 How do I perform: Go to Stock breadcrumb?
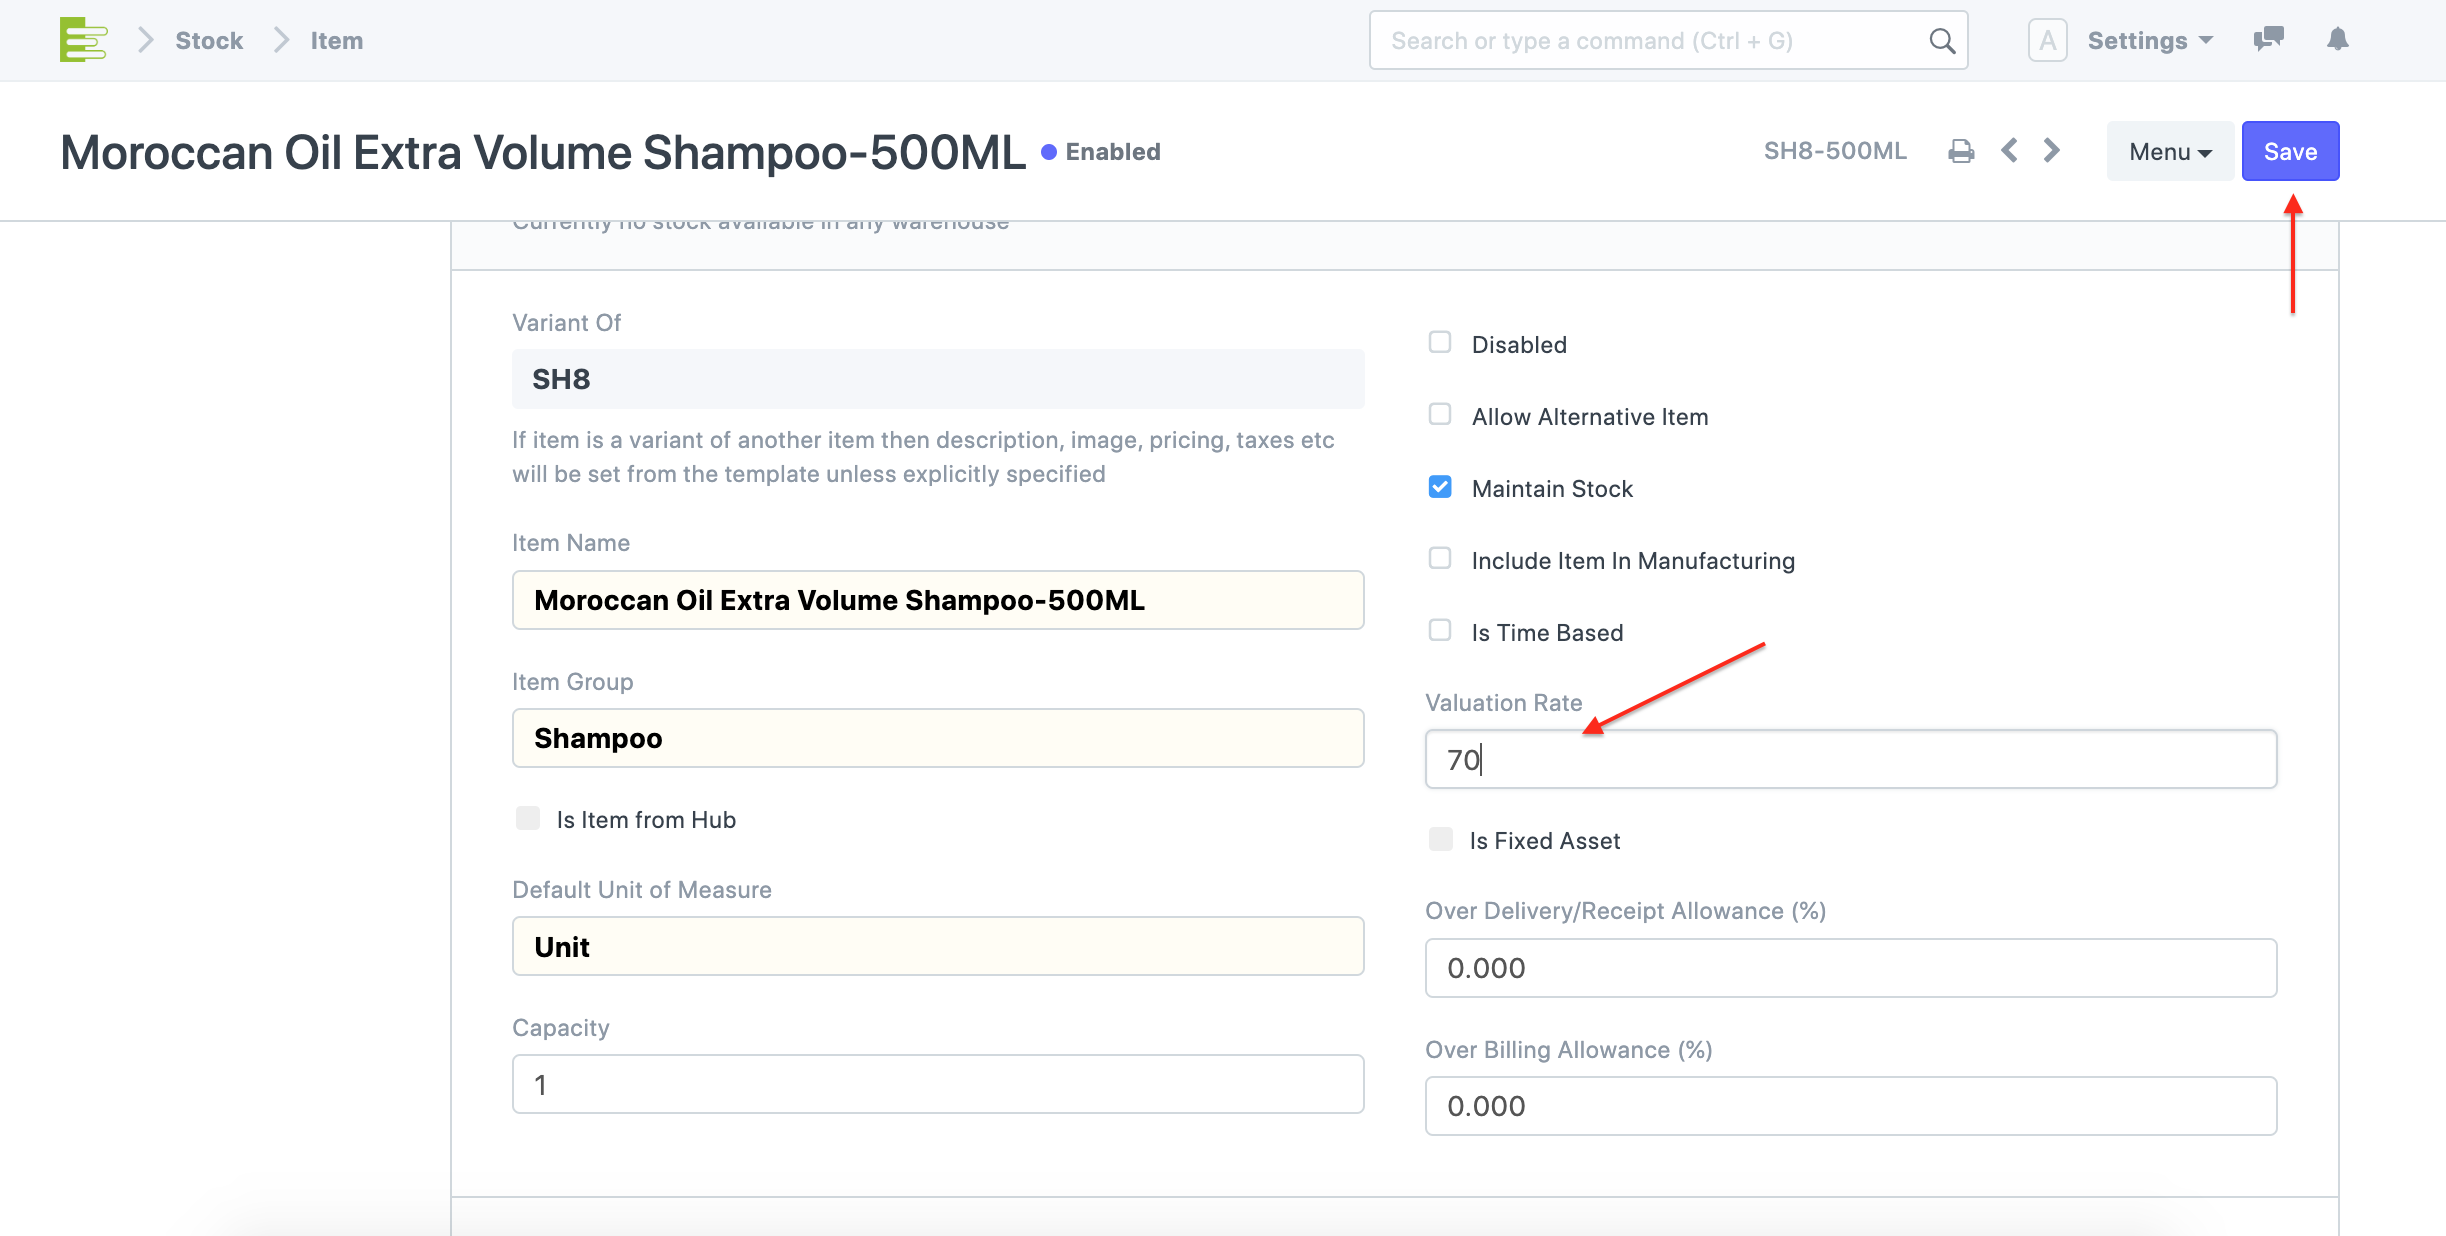click(209, 41)
